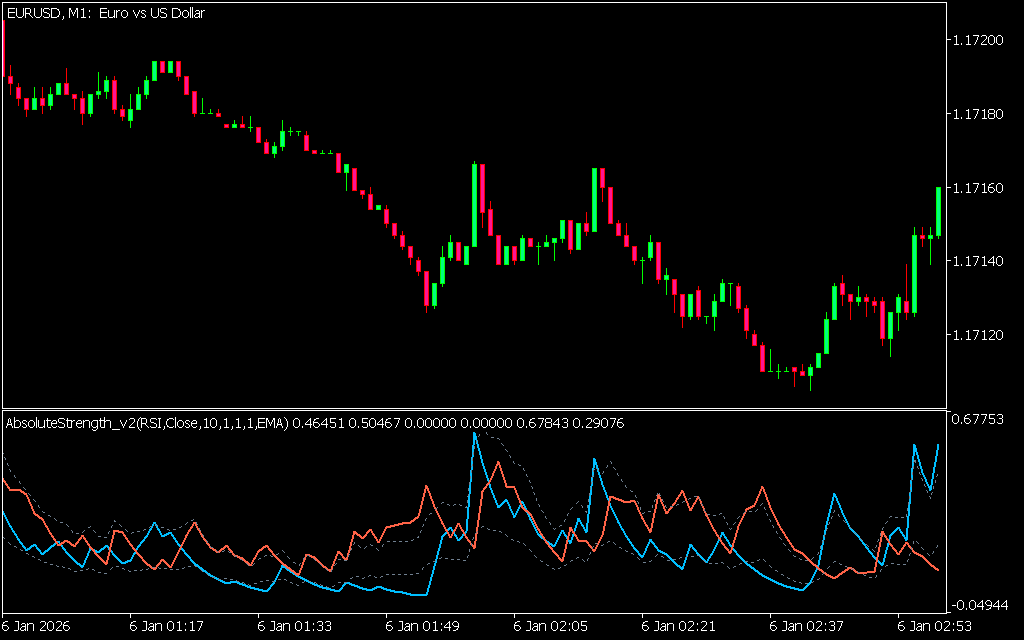This screenshot has width=1024, height=640.
Task: Click the highest peak of the blue indicator line
Action: point(474,434)
